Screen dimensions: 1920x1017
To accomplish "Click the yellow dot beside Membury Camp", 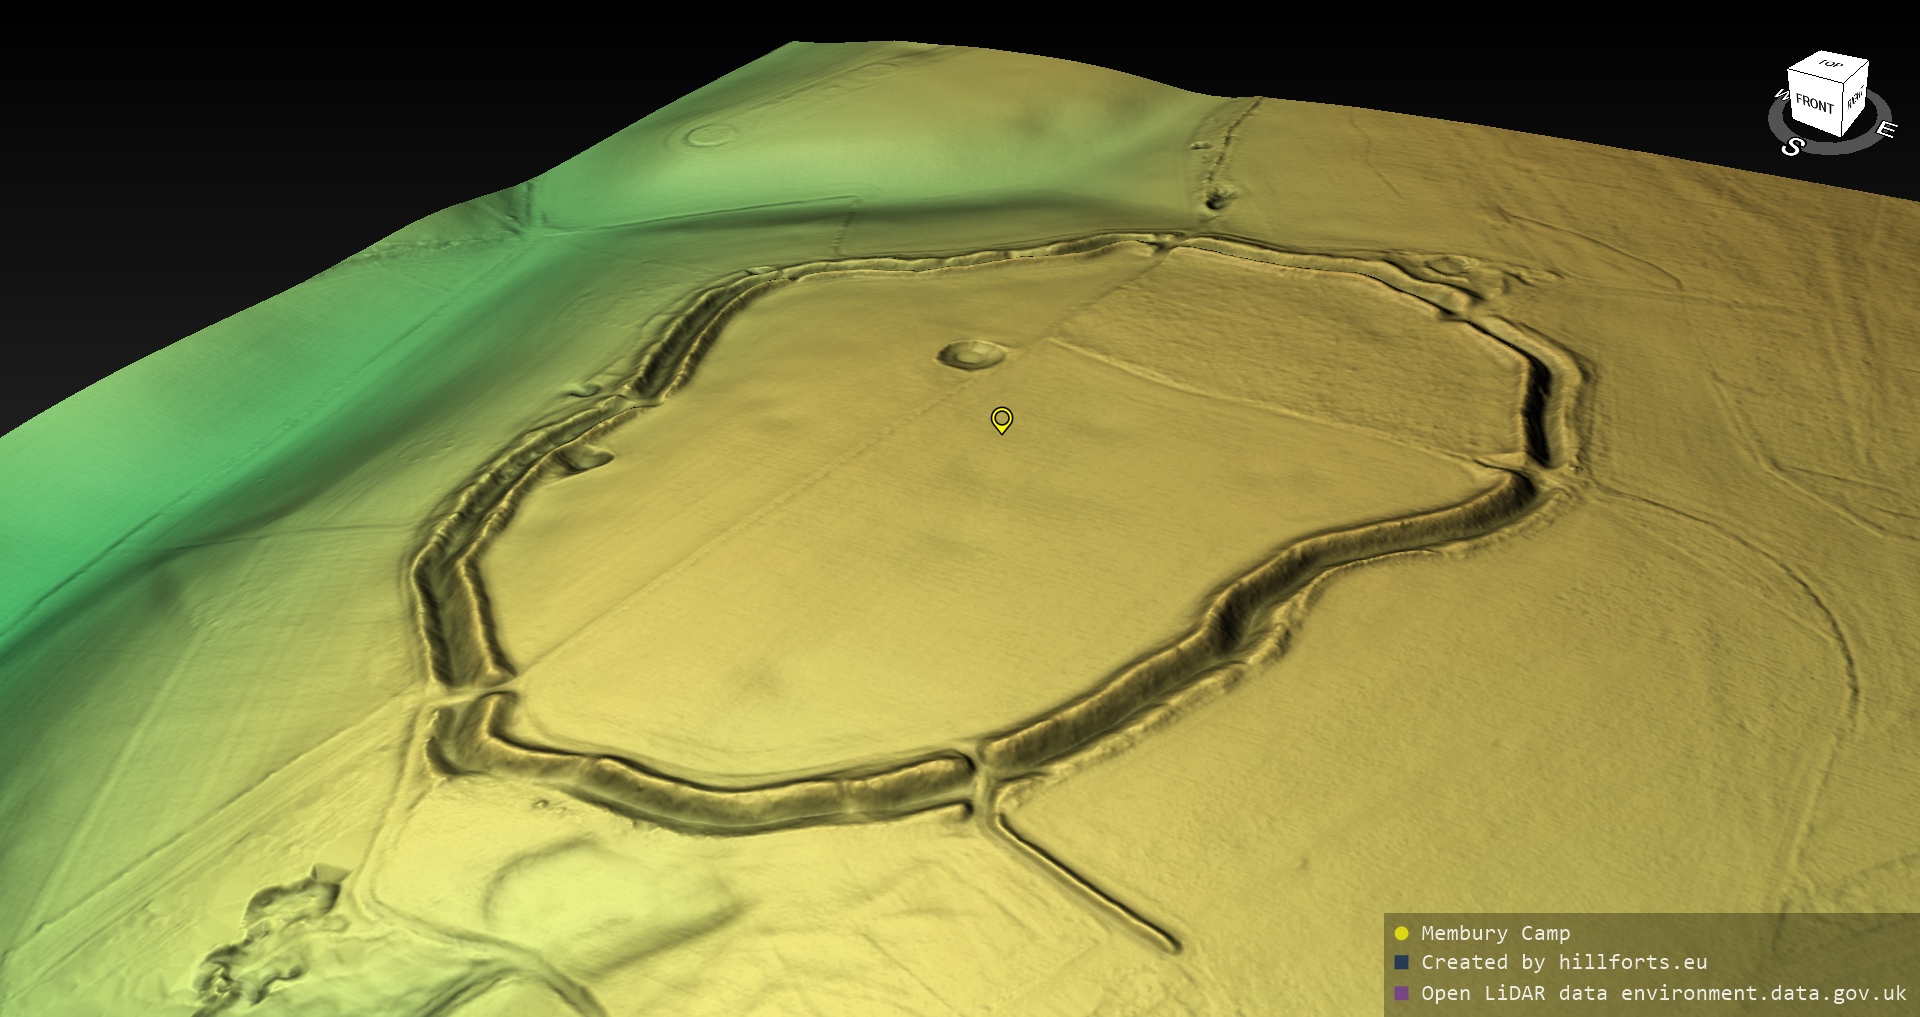I will click(x=1401, y=933).
